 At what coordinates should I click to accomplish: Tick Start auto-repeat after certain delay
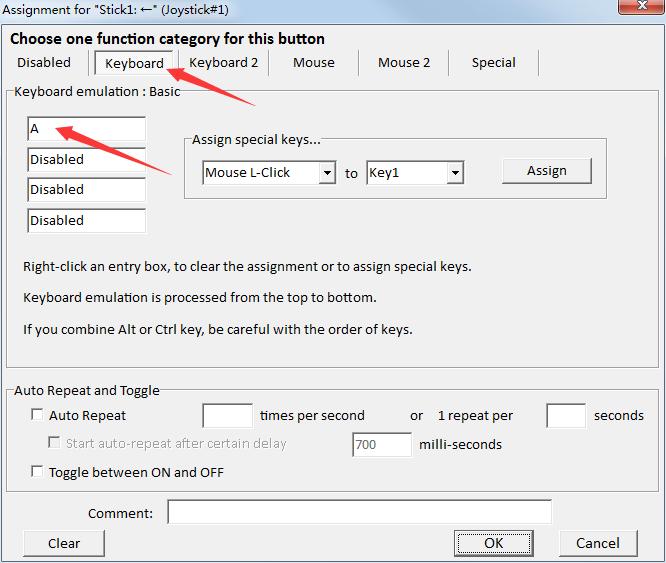(56, 443)
